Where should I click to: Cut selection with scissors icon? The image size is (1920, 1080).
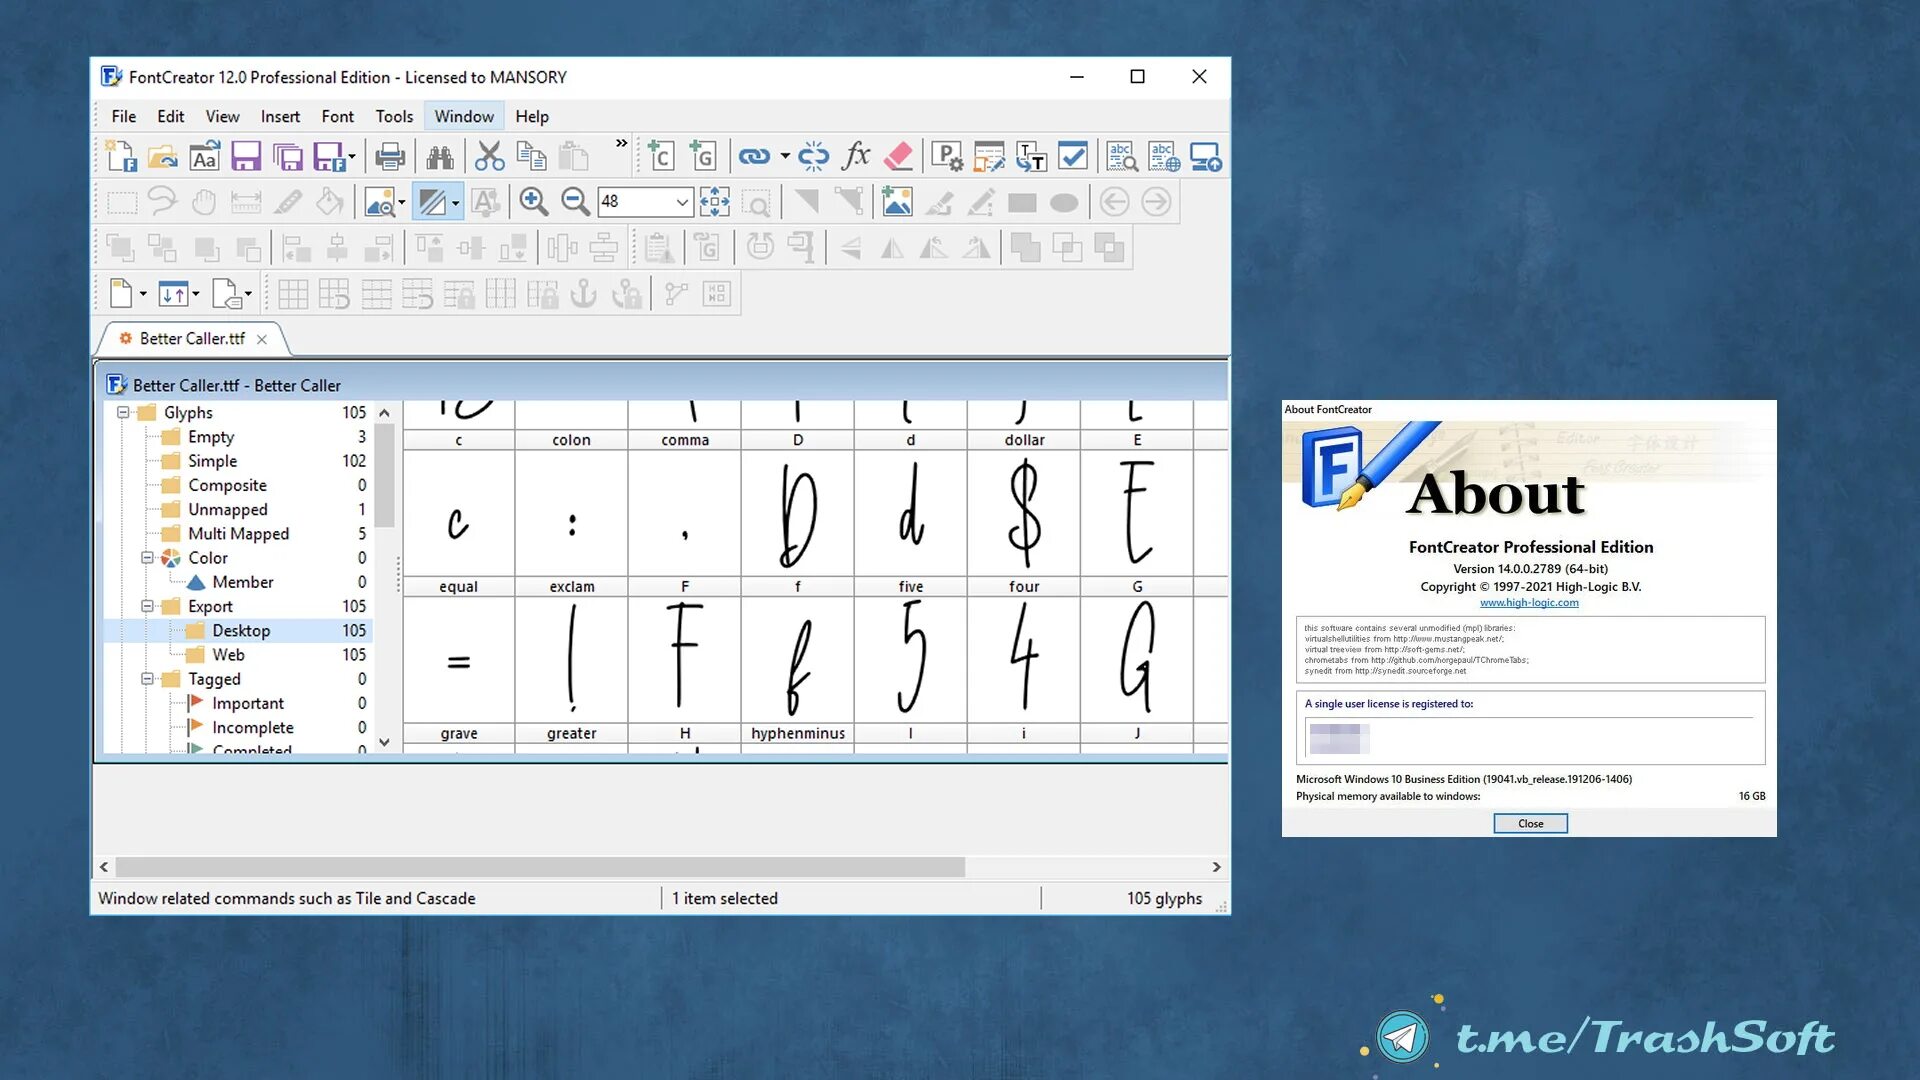(x=489, y=157)
